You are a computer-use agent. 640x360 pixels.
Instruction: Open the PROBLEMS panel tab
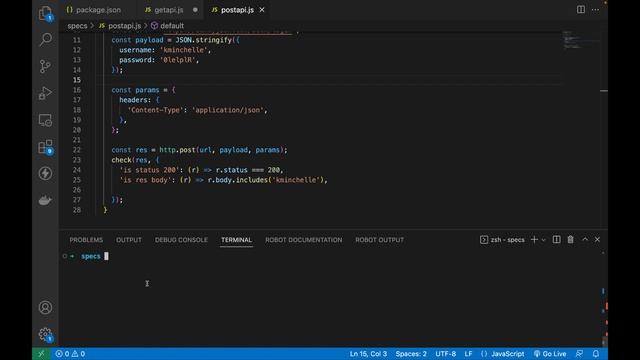[x=86, y=240]
